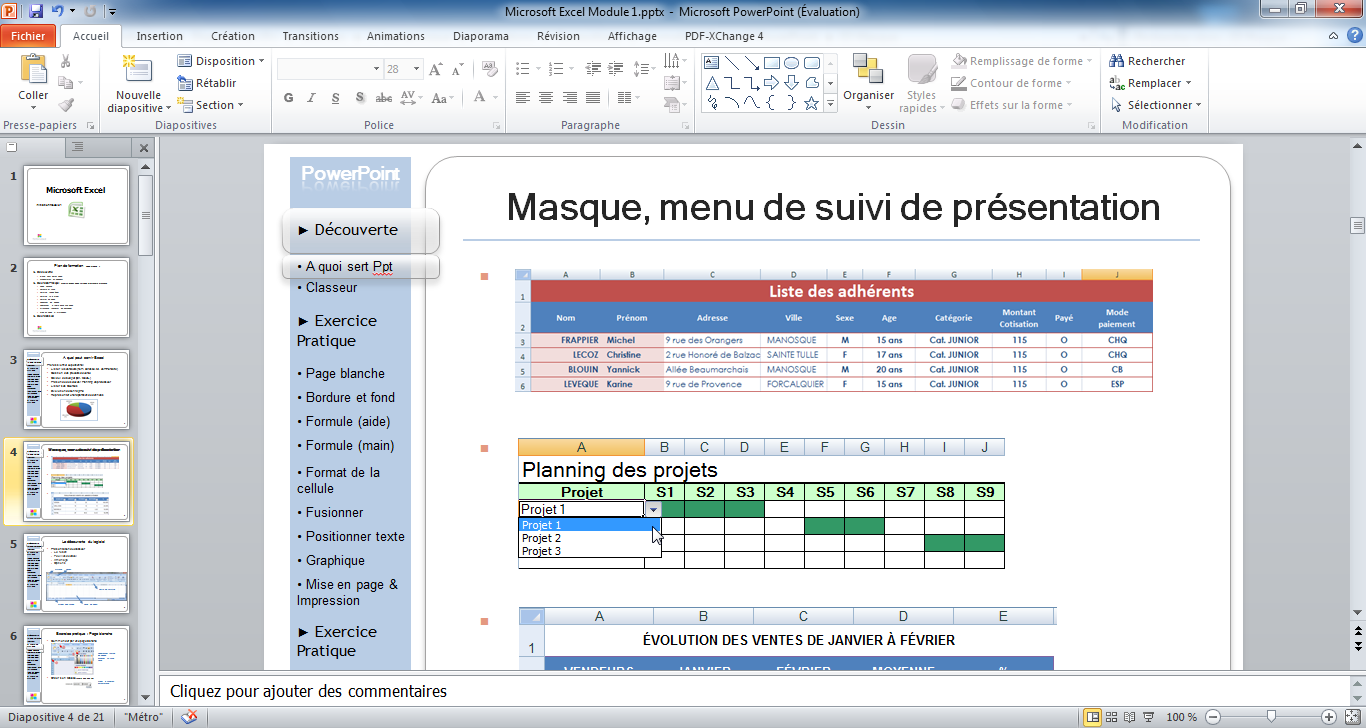
Task: Open the Section dropdown
Action: tap(211, 105)
